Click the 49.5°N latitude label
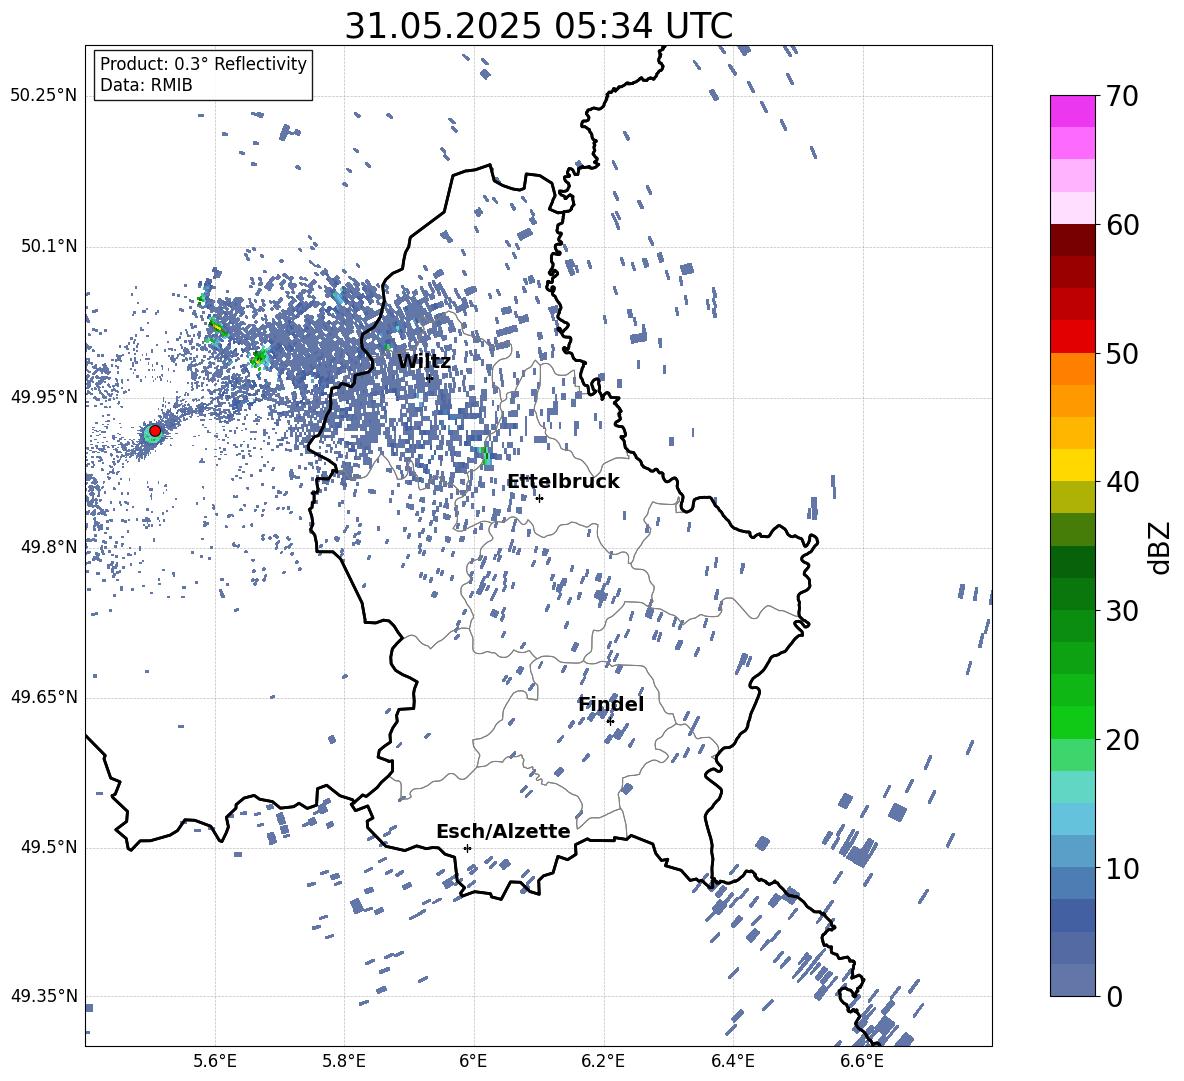 (x=48, y=847)
